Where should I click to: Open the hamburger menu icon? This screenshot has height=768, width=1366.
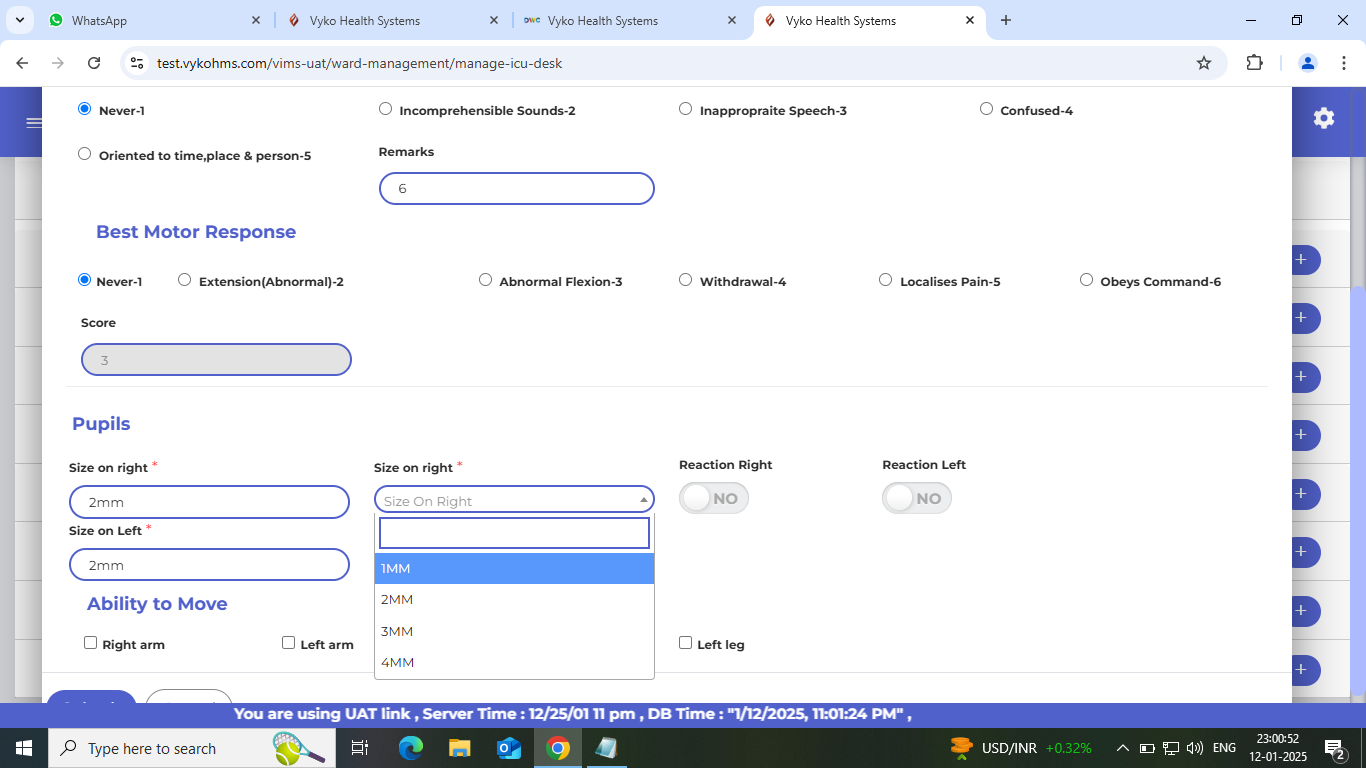(34, 123)
